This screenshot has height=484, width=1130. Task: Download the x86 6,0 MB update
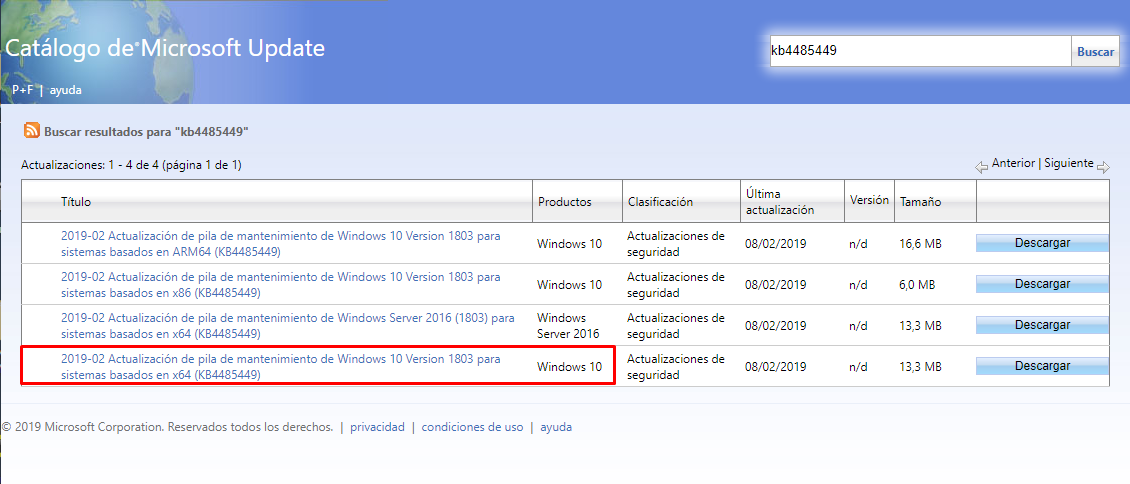1042,284
